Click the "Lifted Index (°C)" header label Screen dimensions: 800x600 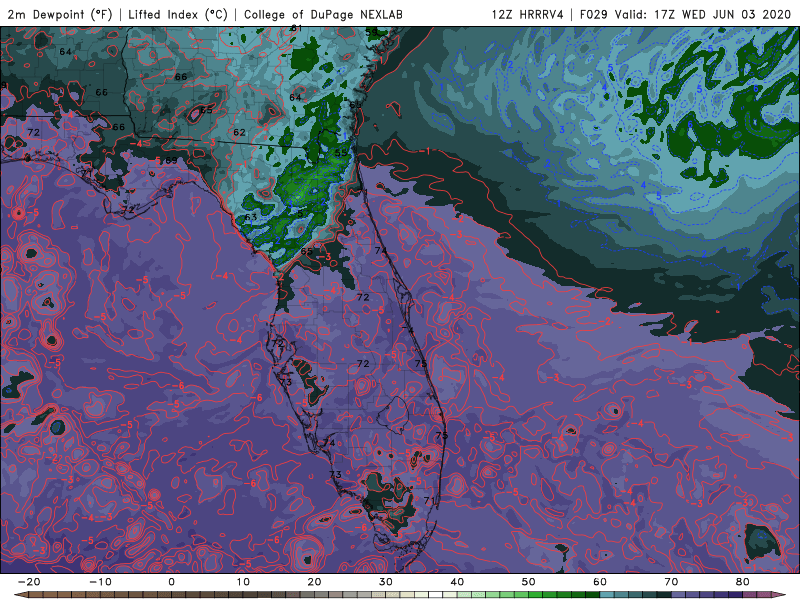pyautogui.click(x=178, y=14)
